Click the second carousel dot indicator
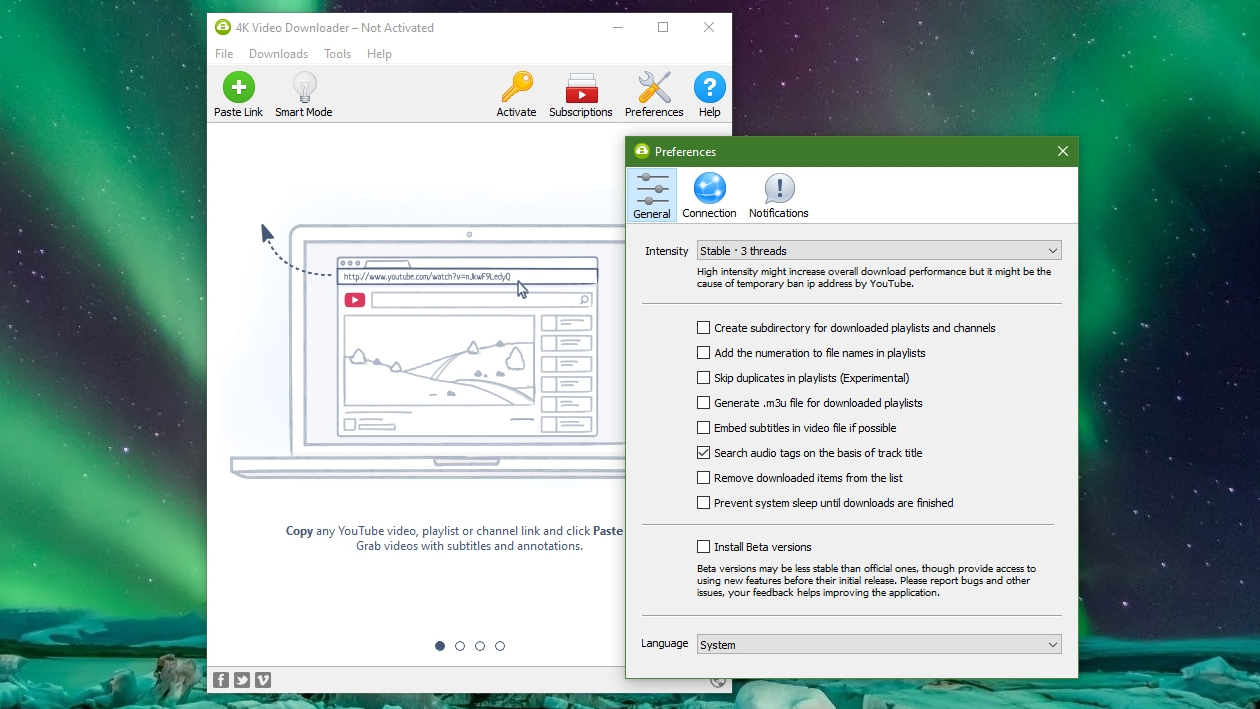Screen dimensions: 1260x709 tap(460, 646)
